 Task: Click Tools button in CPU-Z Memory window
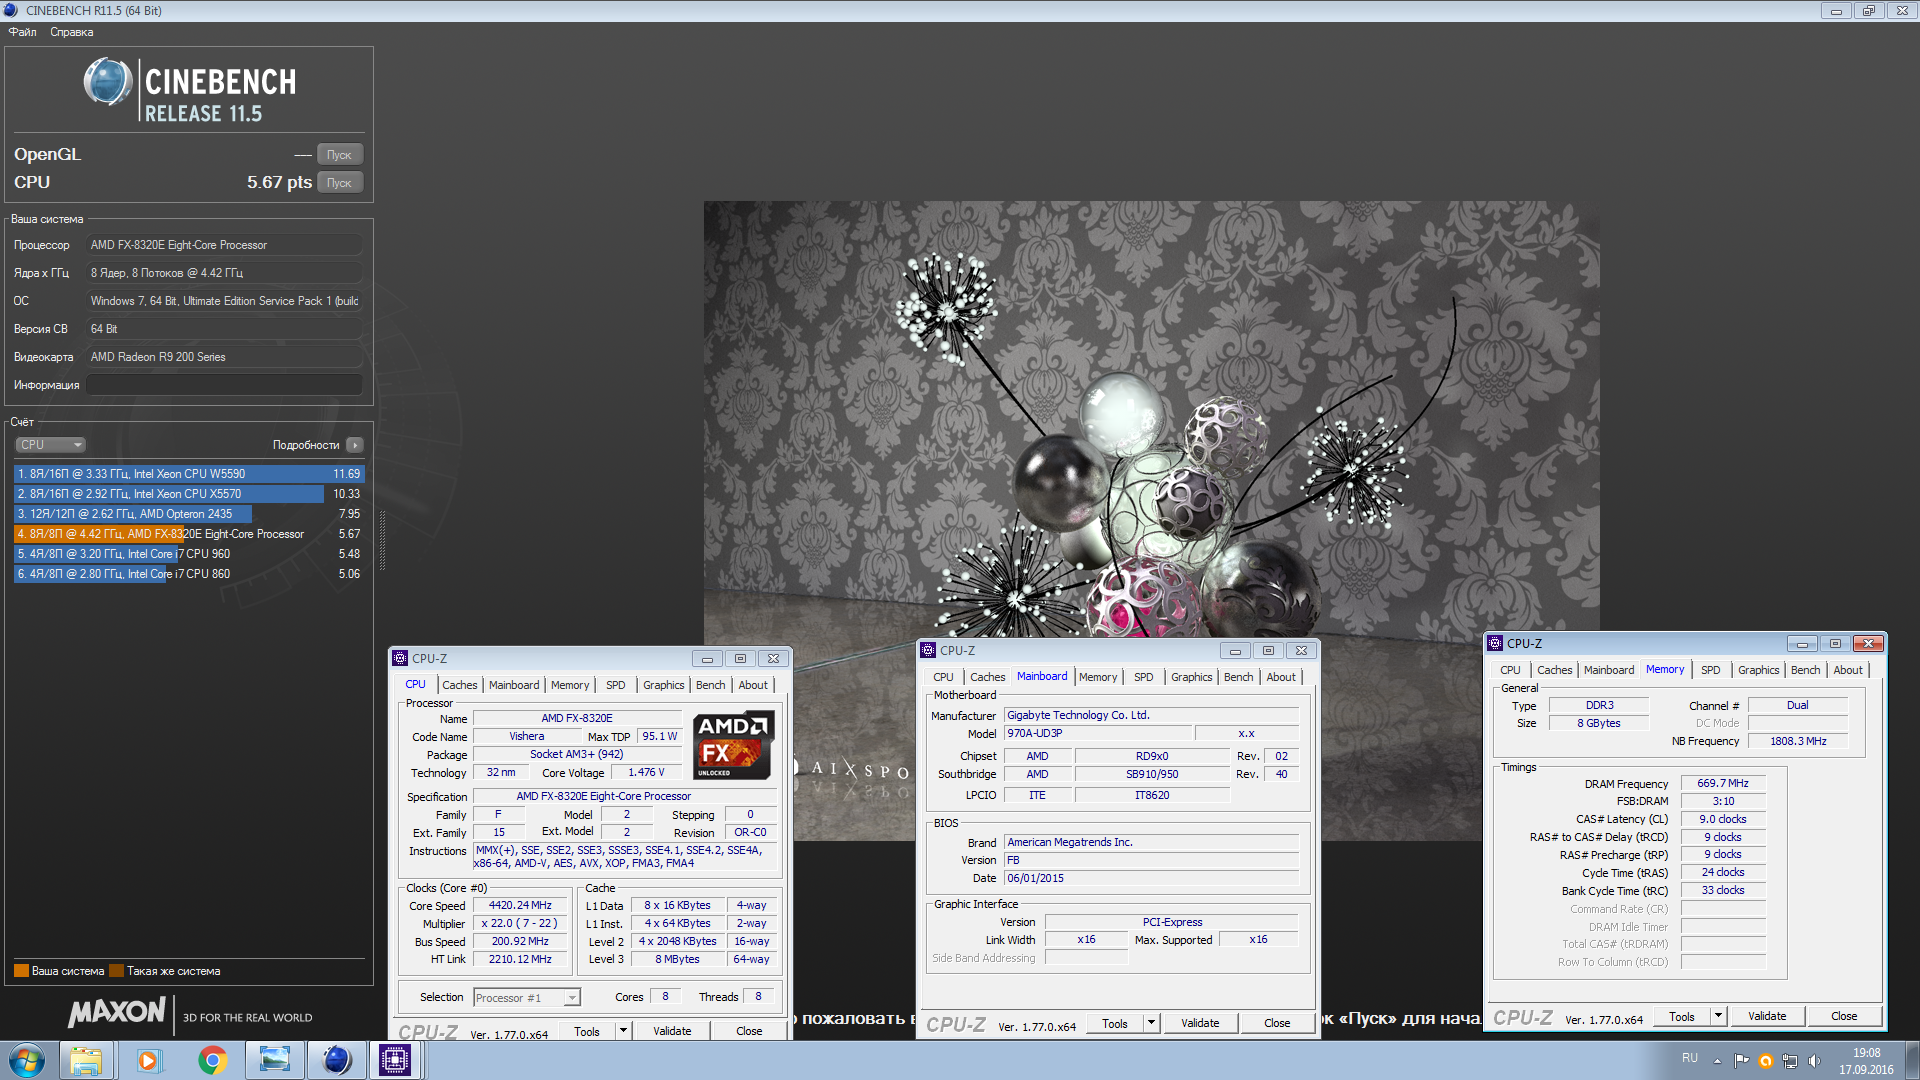1682,1016
